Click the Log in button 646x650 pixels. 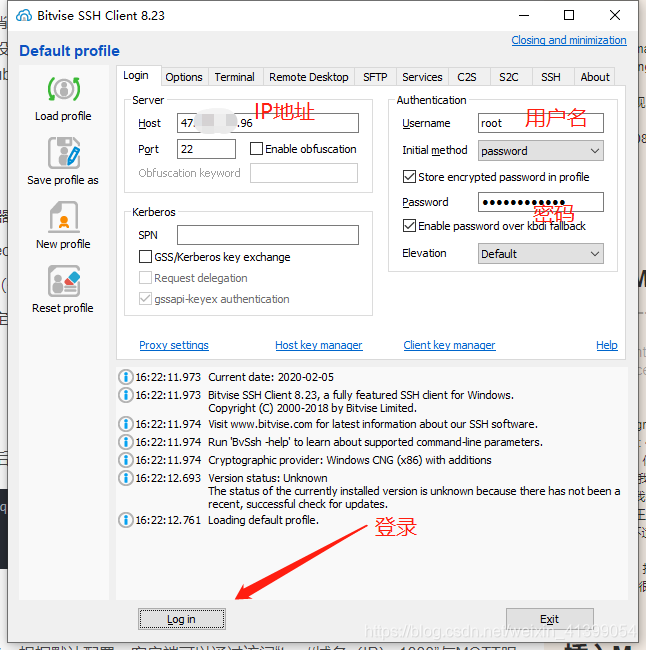[x=182, y=619]
